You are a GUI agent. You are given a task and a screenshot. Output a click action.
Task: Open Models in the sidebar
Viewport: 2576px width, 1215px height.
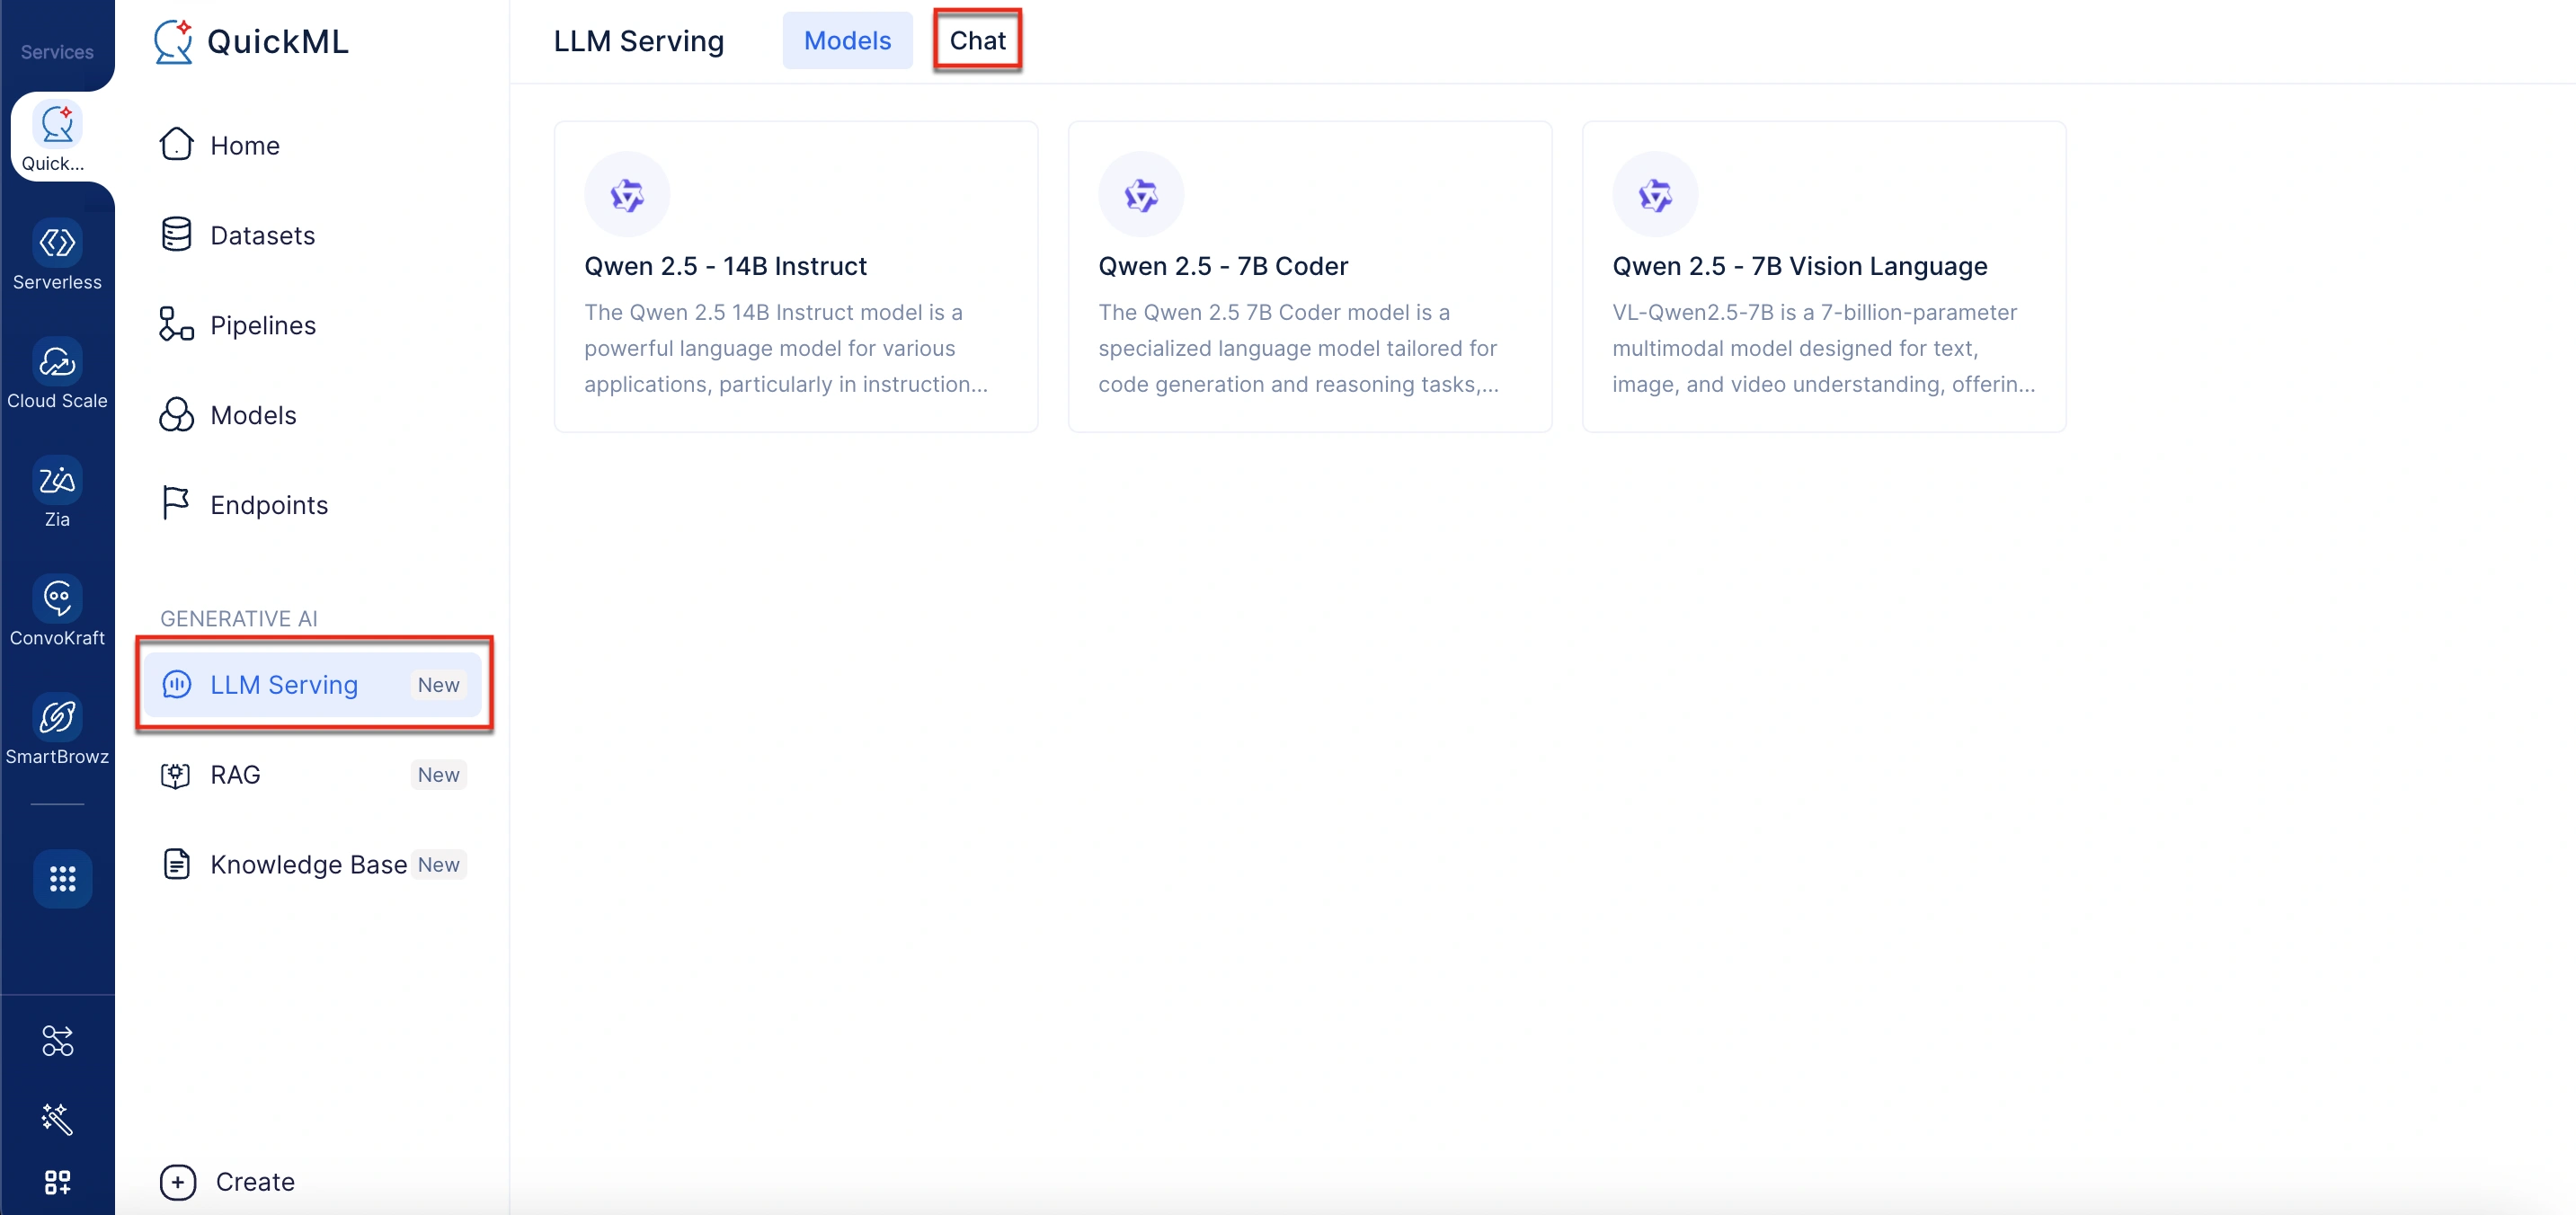click(312, 415)
